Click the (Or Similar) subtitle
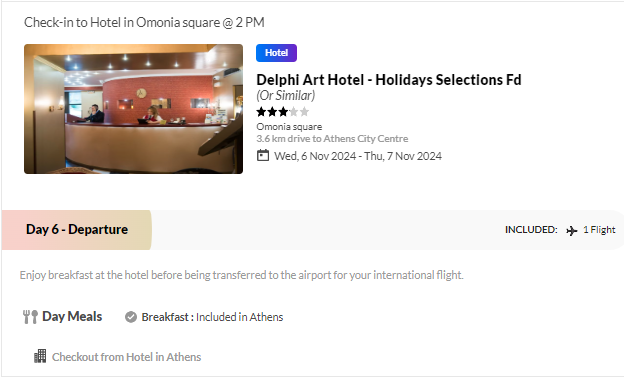The width and height of the screenshot is (624, 377). (286, 96)
